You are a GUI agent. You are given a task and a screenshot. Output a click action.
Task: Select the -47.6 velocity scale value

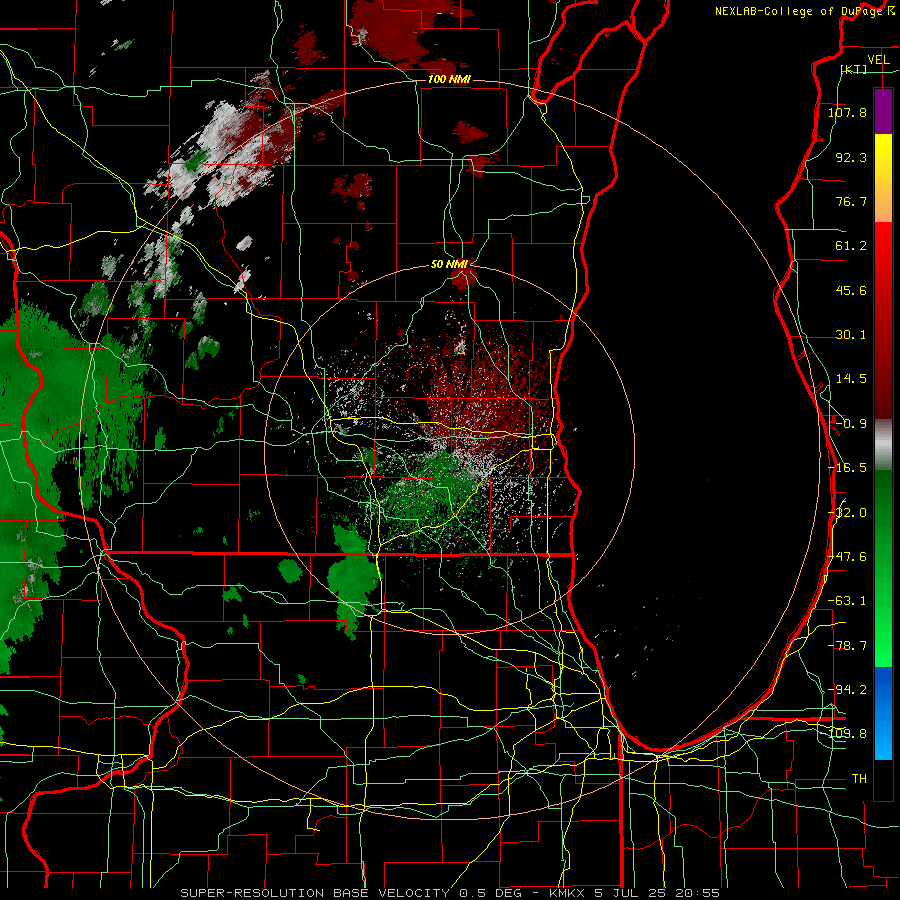847,557
